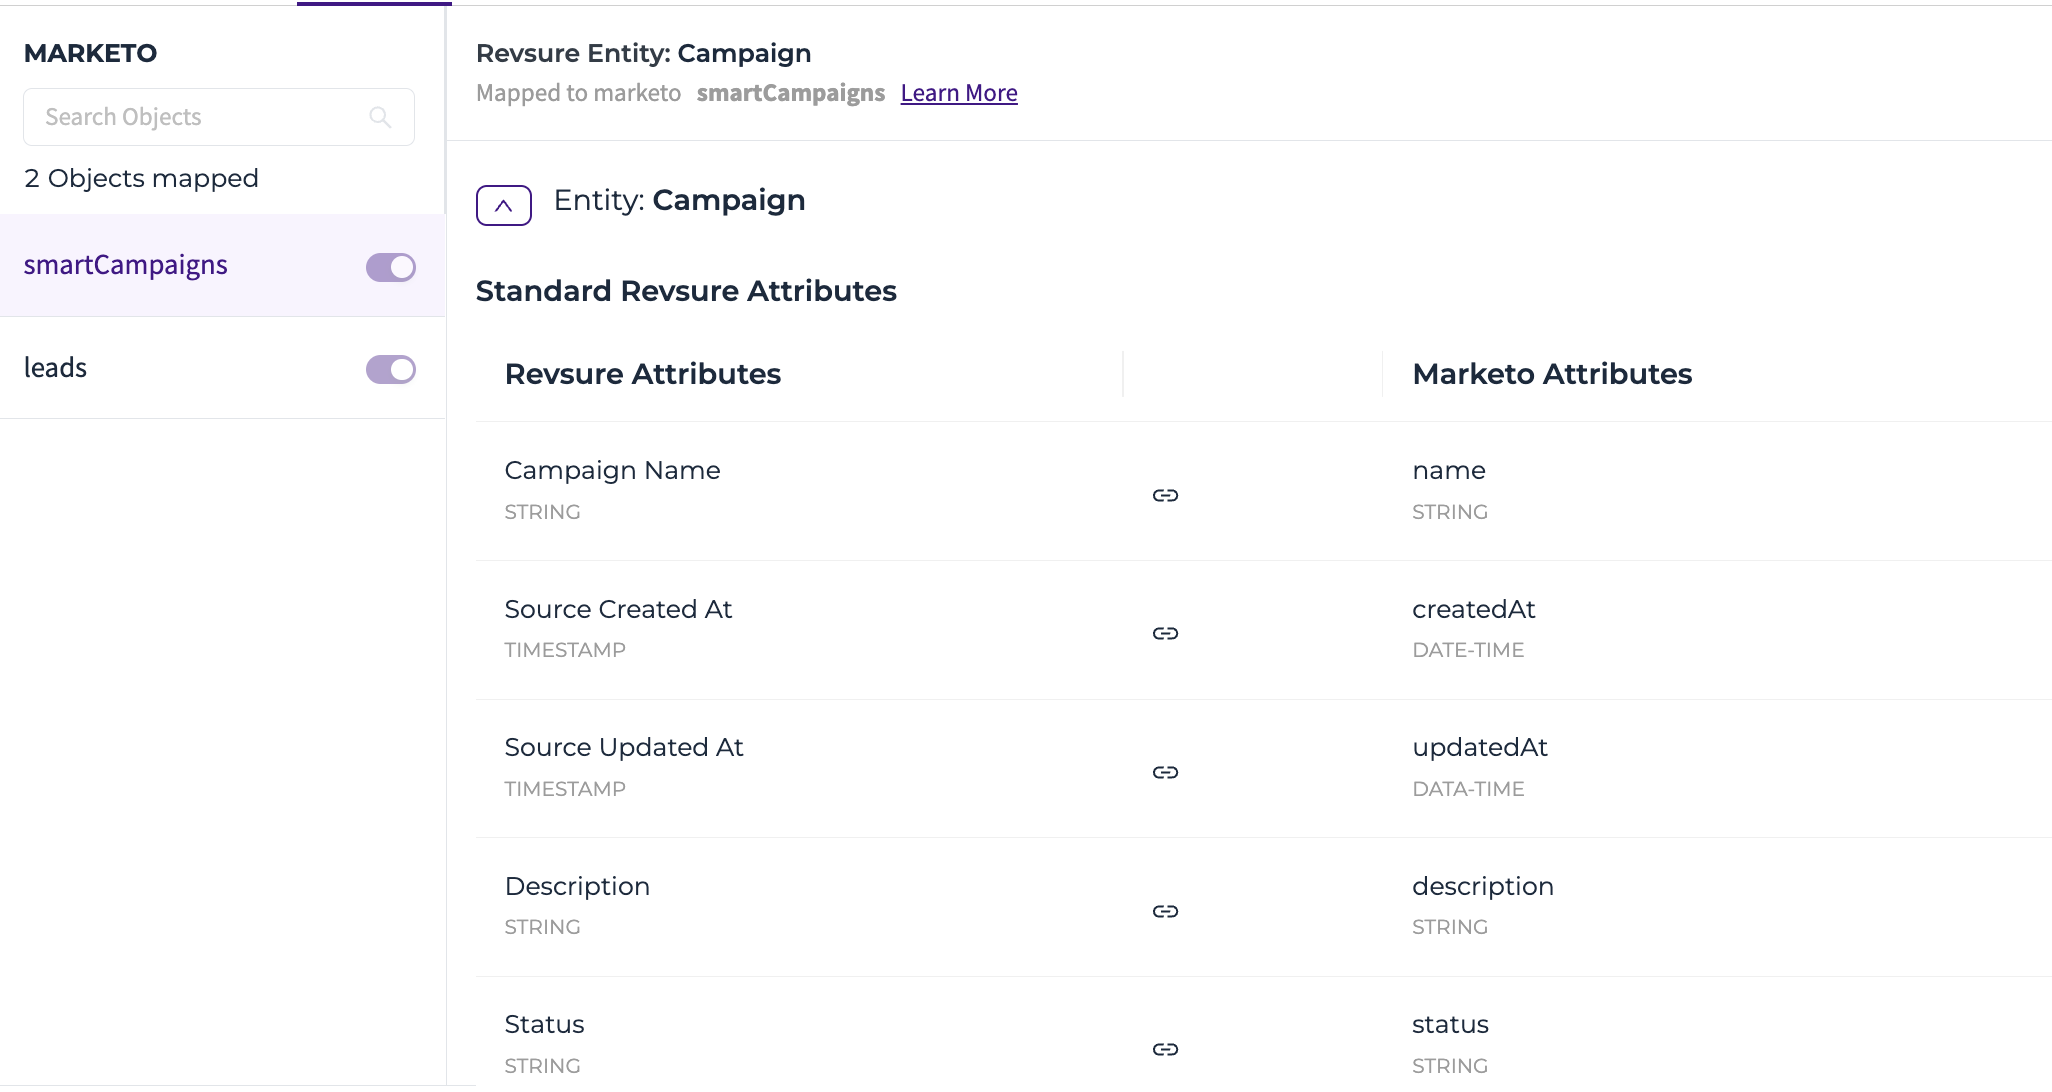Screen dimensions: 2052x1092
Task: Select leads in the objects list
Action: [56, 367]
